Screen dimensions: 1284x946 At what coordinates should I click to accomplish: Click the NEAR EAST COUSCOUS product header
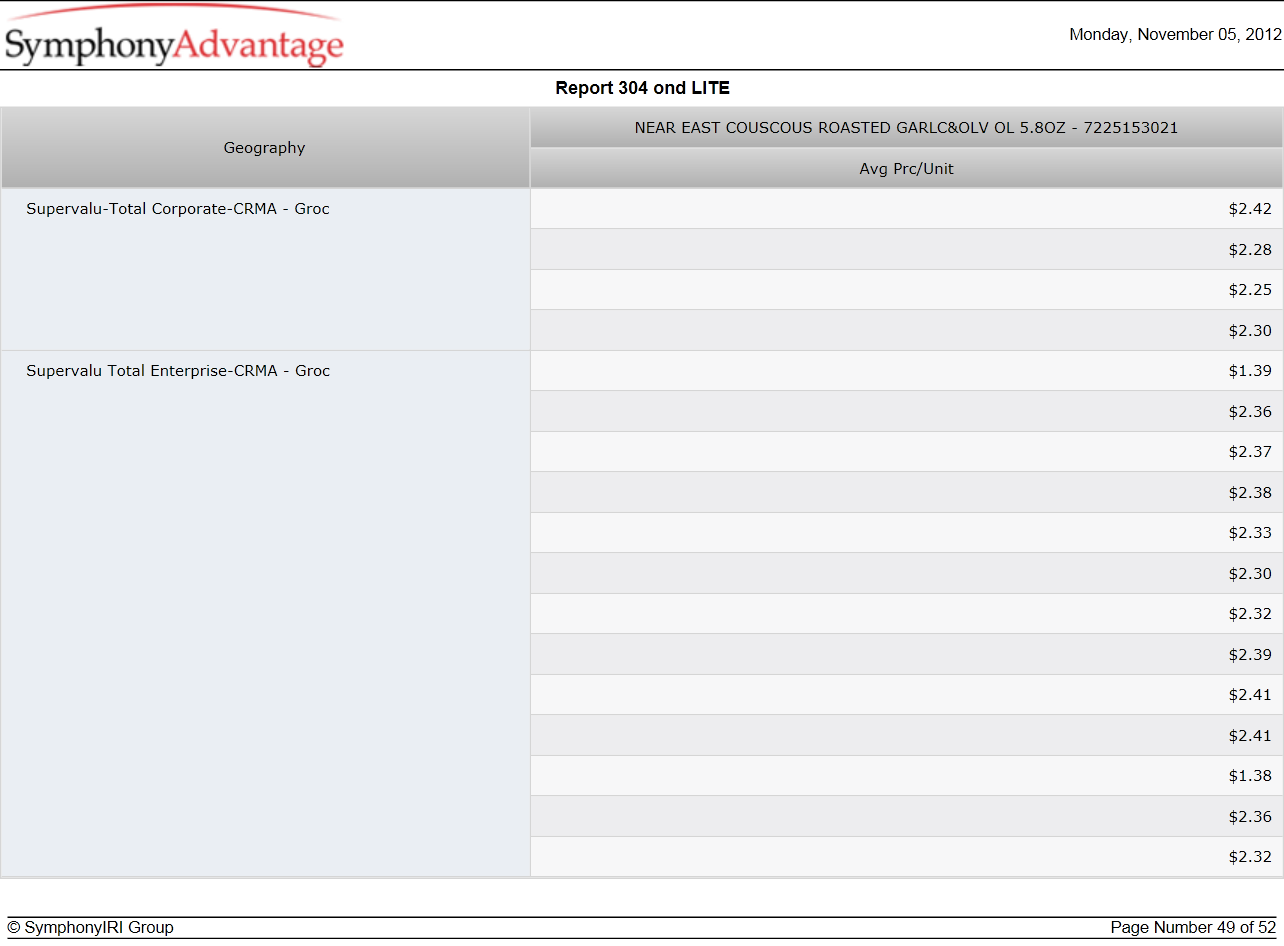906,128
